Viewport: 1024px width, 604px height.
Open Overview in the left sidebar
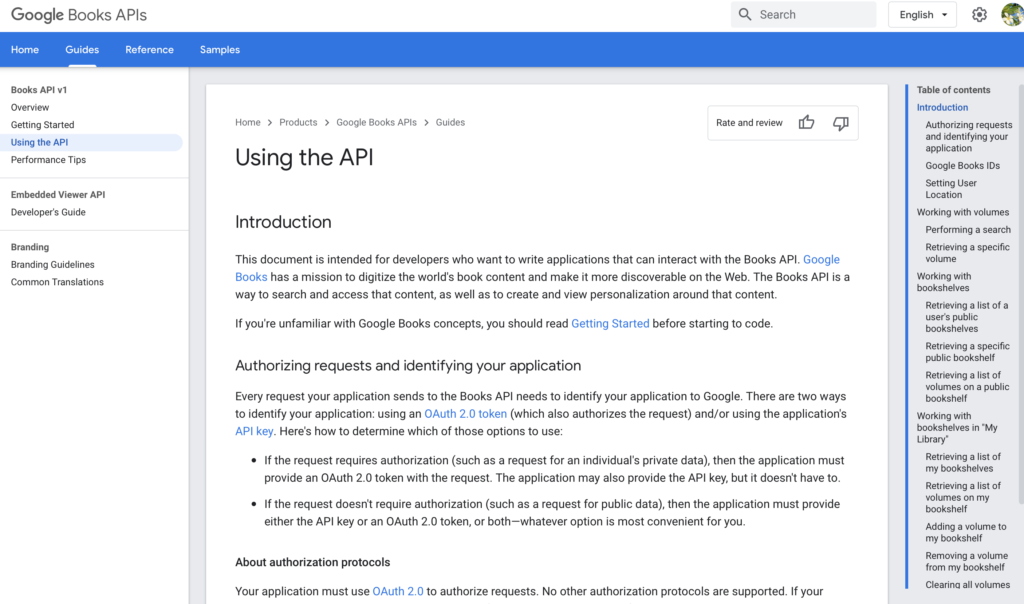(x=30, y=107)
